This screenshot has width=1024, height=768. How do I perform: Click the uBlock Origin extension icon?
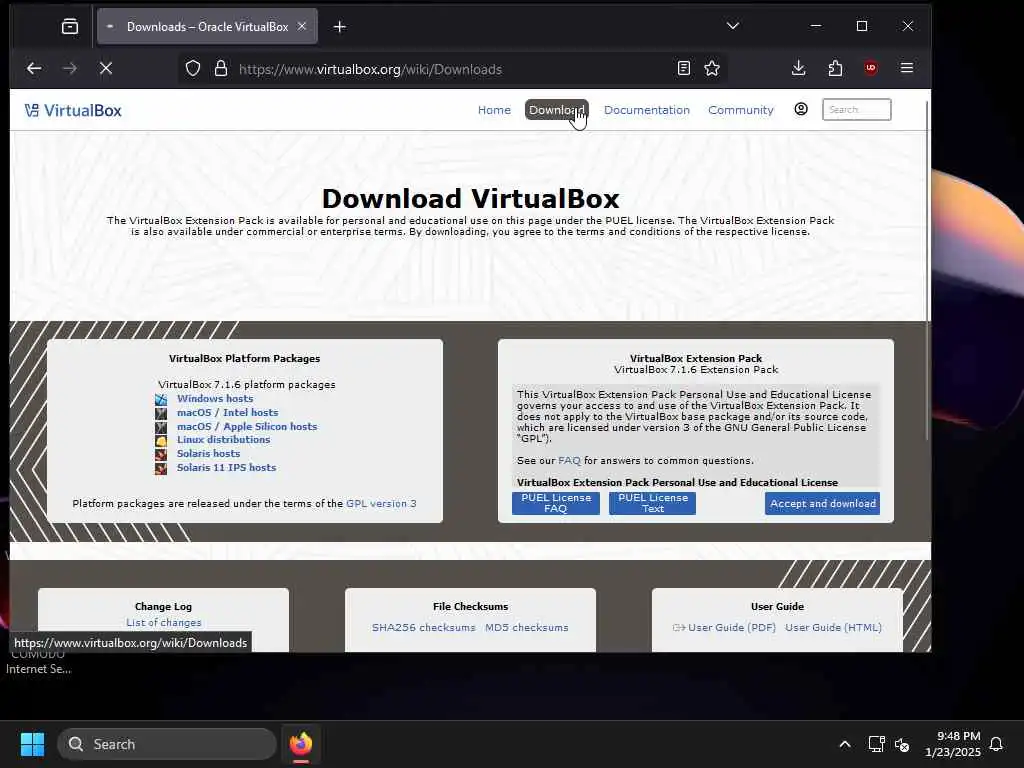pyautogui.click(x=871, y=69)
